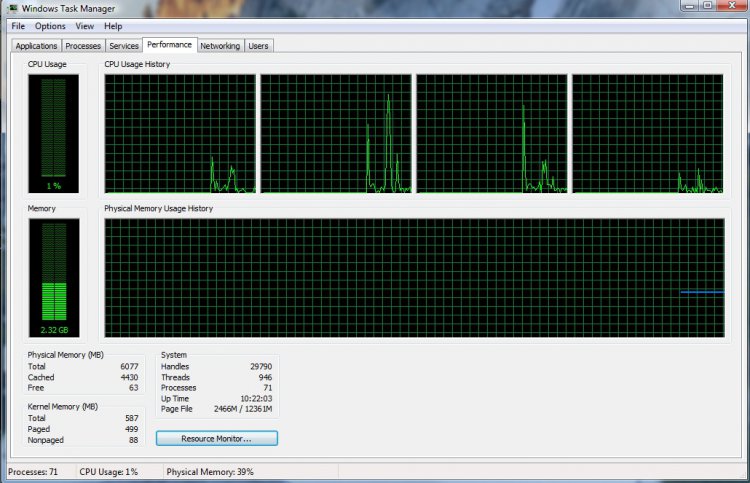Click the third CPU core history graph

pyautogui.click(x=492, y=133)
